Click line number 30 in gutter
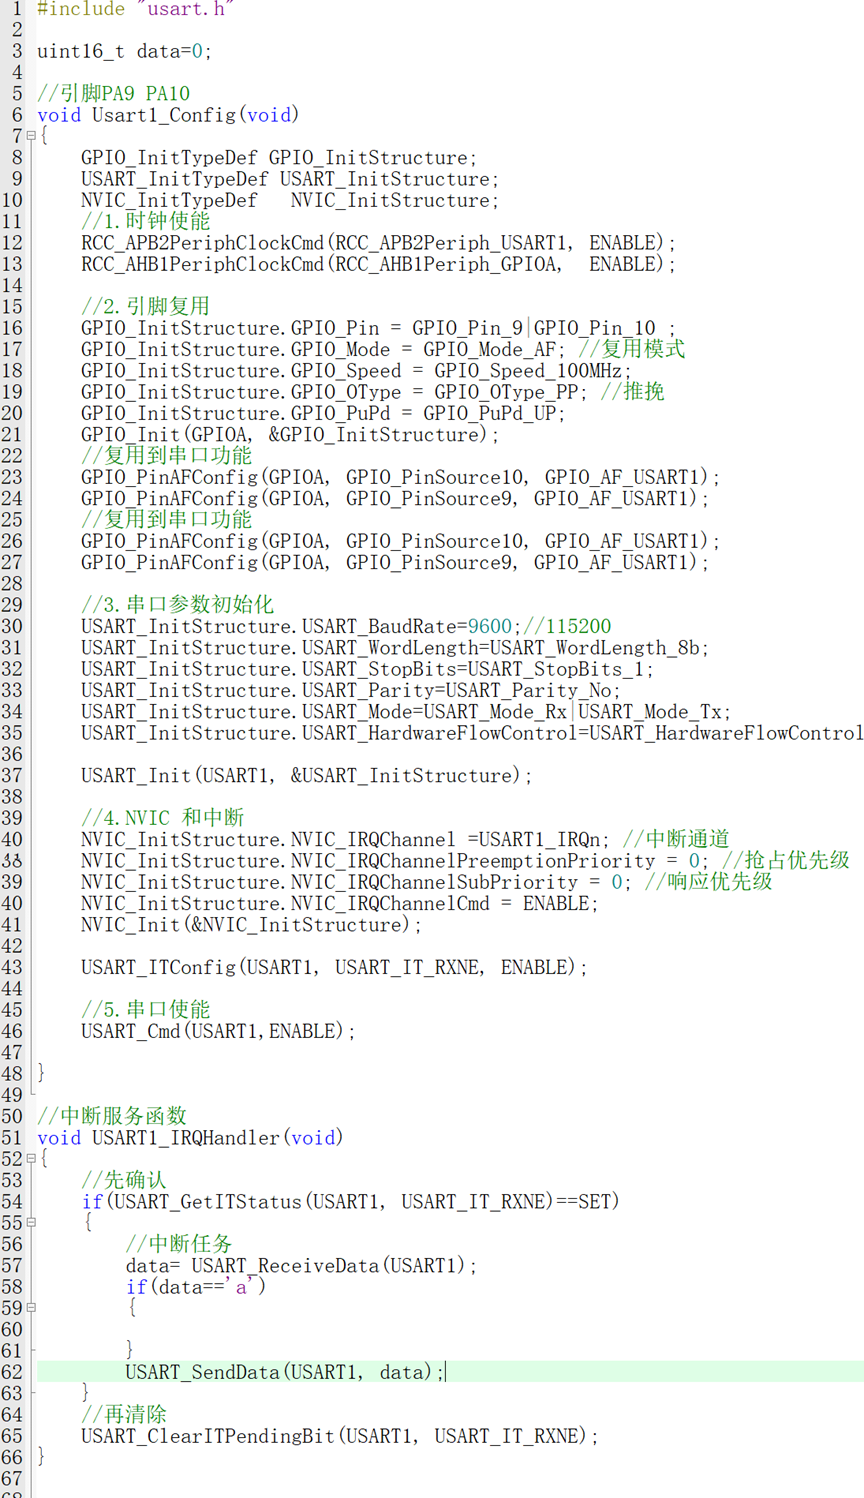 12,626
